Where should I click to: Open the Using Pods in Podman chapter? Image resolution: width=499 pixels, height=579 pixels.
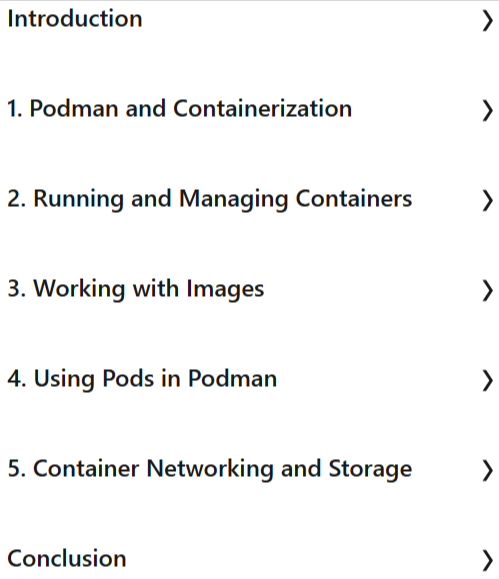[x=142, y=379]
